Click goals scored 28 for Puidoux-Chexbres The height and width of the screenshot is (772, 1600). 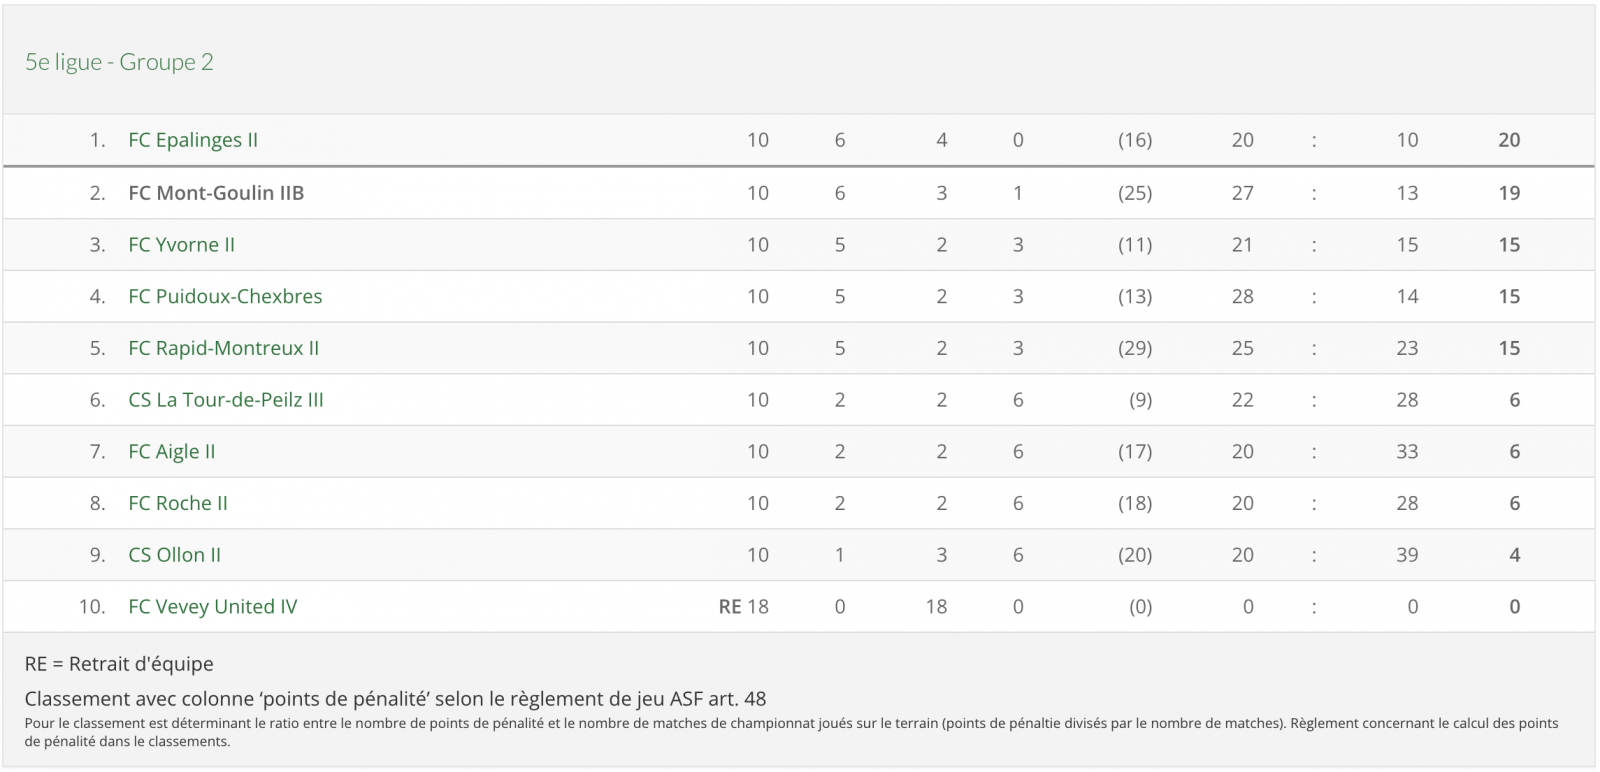coord(1242,296)
